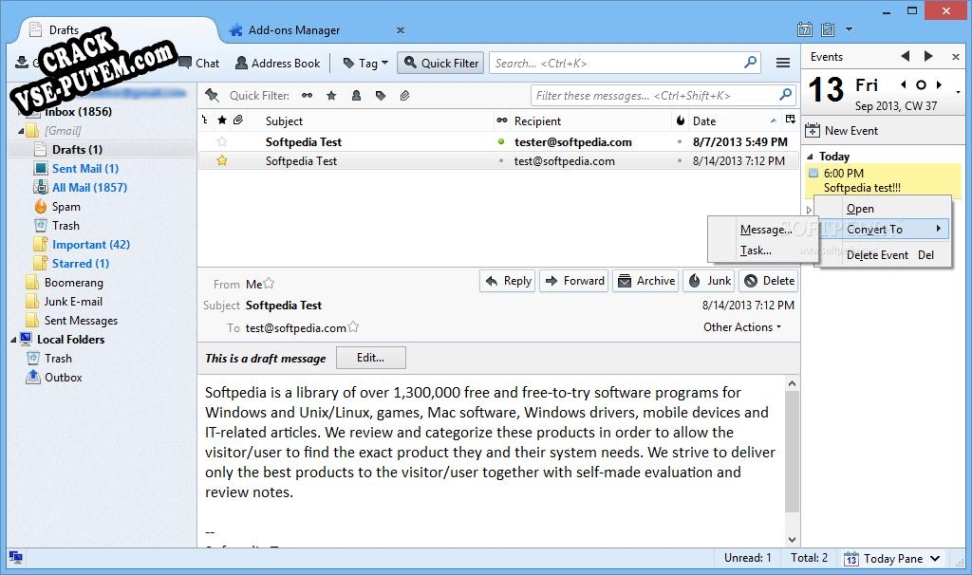Collapse the Today section
The width and height of the screenshot is (972, 575).
click(810, 157)
